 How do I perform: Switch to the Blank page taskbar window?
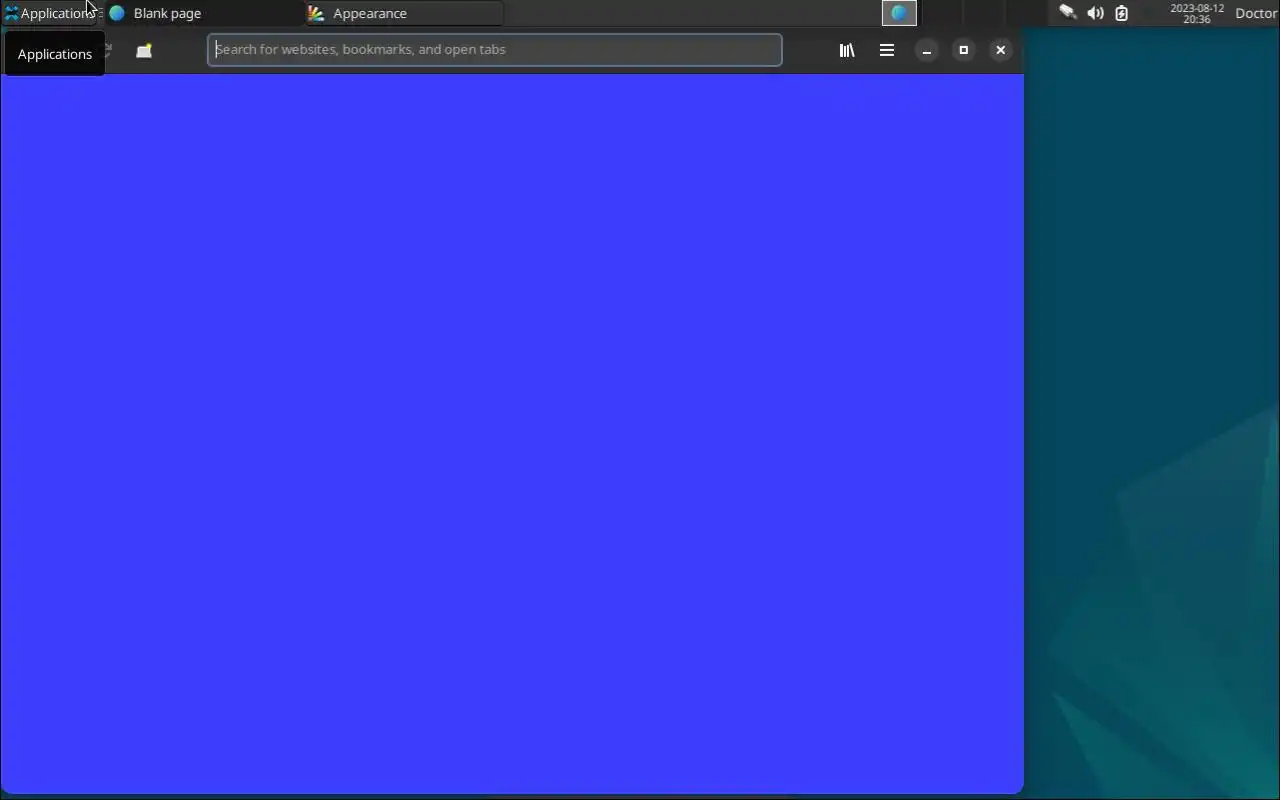(x=204, y=13)
